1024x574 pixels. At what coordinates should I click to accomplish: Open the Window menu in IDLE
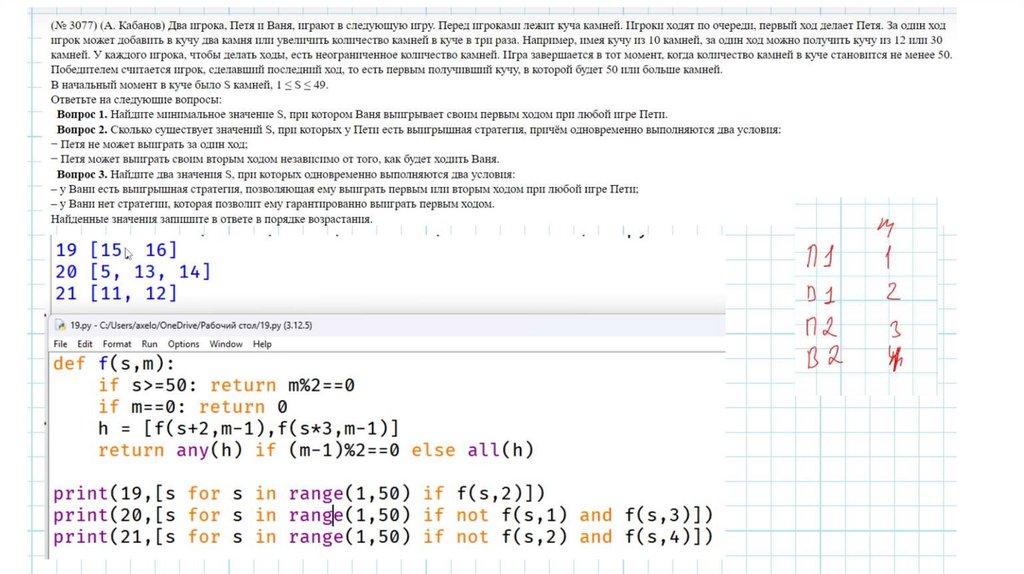tap(226, 343)
